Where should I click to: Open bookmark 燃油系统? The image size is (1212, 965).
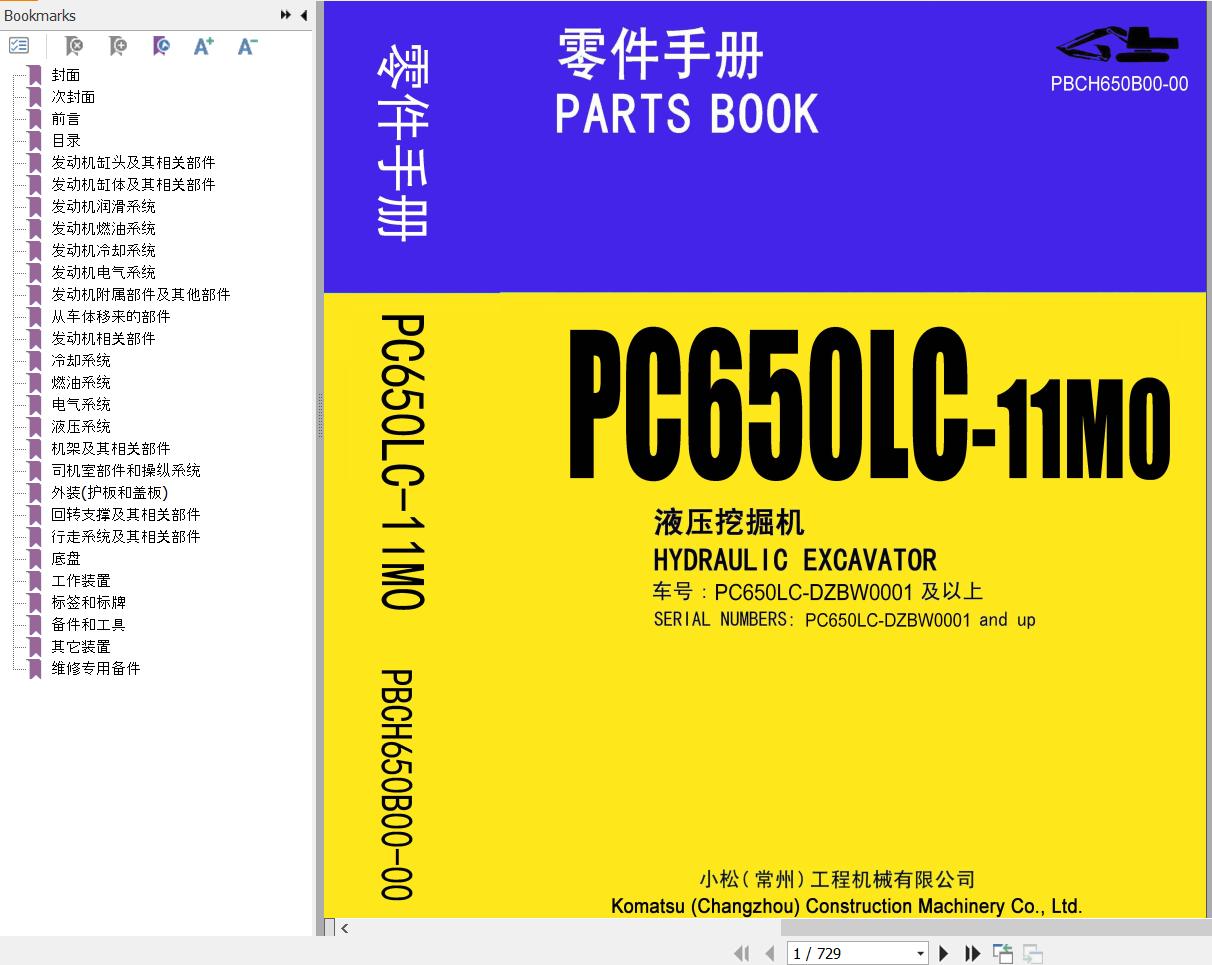[x=81, y=383]
